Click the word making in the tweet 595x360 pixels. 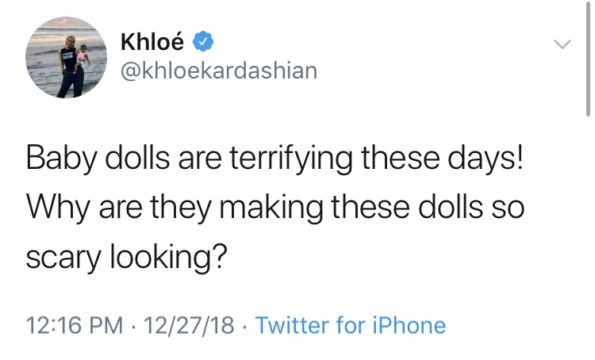pyautogui.click(x=271, y=209)
